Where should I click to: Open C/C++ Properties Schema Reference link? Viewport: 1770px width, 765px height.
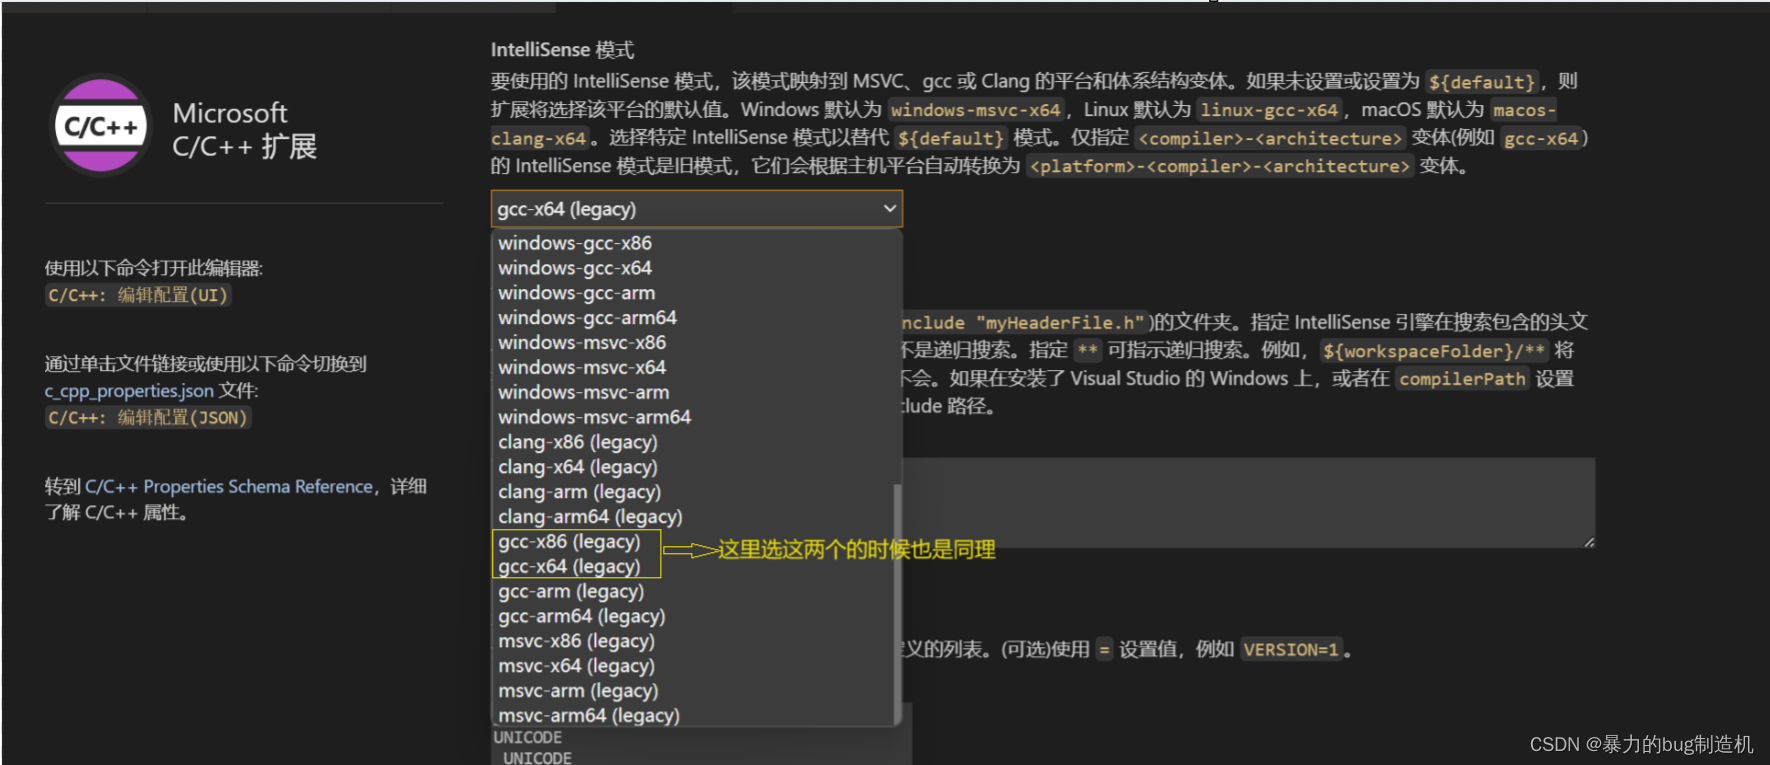(229, 487)
